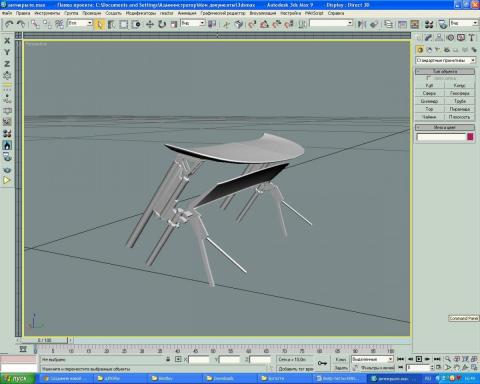The width and height of the screenshot is (480, 384).
Task: Toggle the Angle Snap icon
Action: click(264, 24)
